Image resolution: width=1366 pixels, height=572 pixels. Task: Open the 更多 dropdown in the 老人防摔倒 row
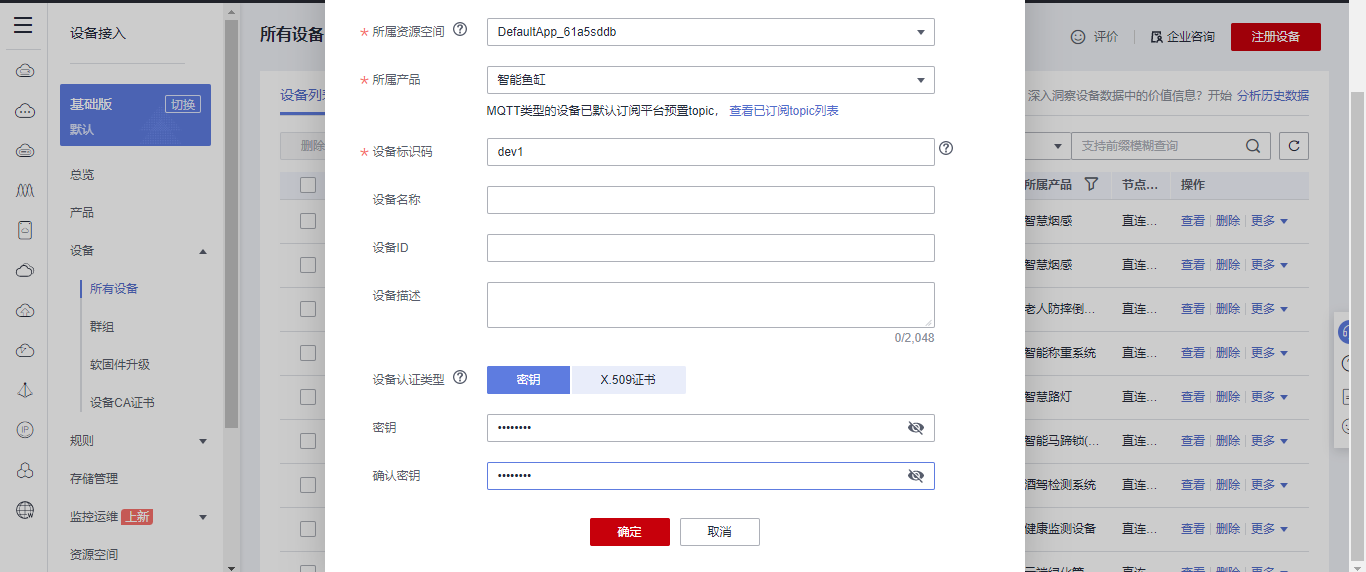click(1269, 309)
